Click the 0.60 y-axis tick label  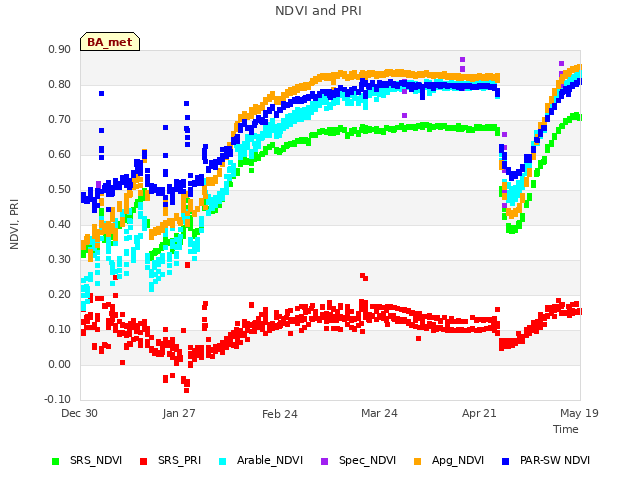pos(60,155)
